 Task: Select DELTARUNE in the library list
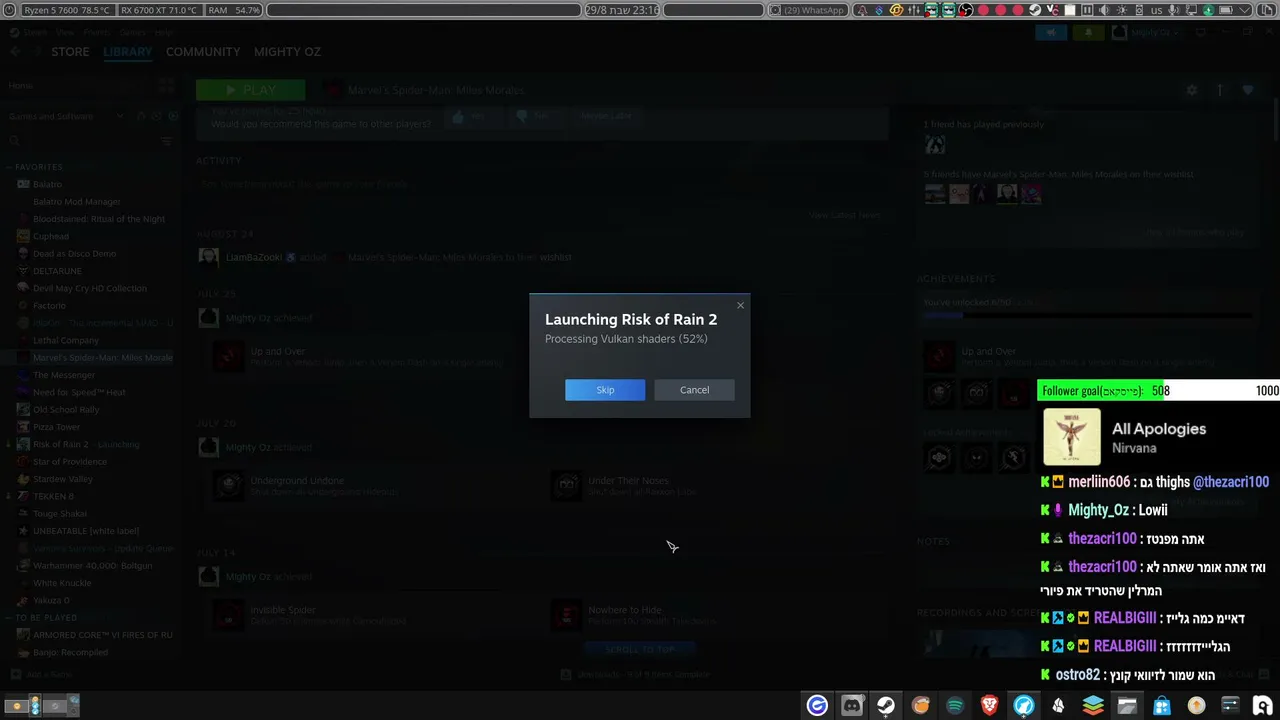click(x=57, y=271)
